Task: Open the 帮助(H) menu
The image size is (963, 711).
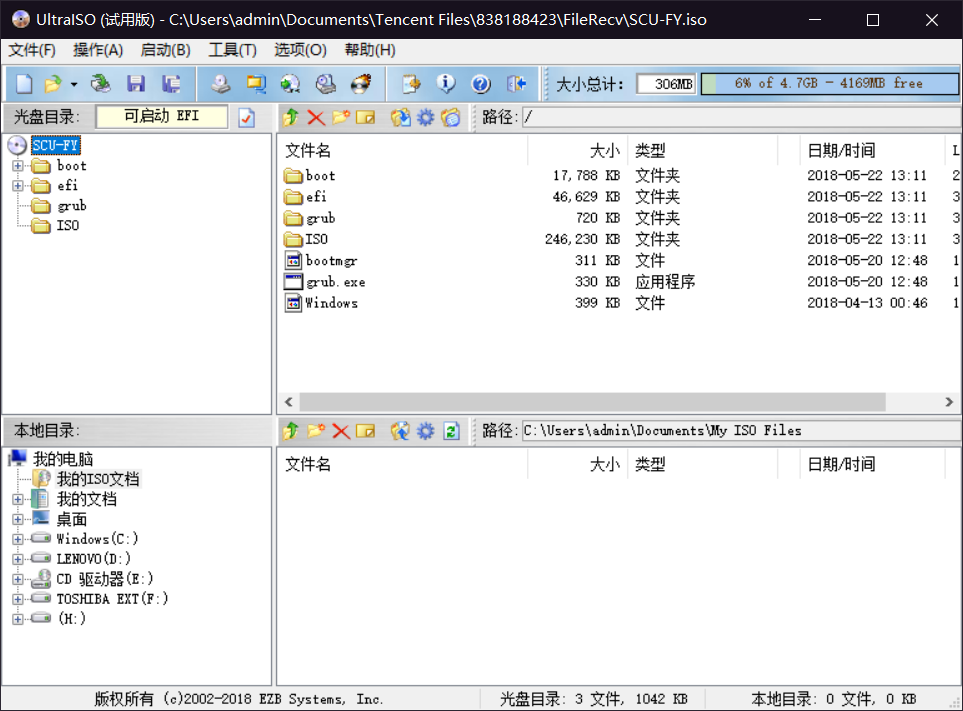Action: point(370,50)
